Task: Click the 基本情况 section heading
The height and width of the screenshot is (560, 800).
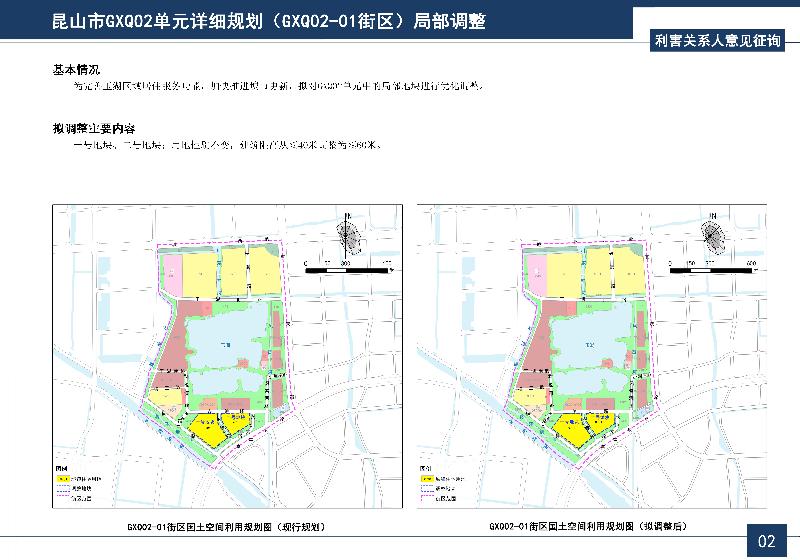Action: pyautogui.click(x=77, y=70)
